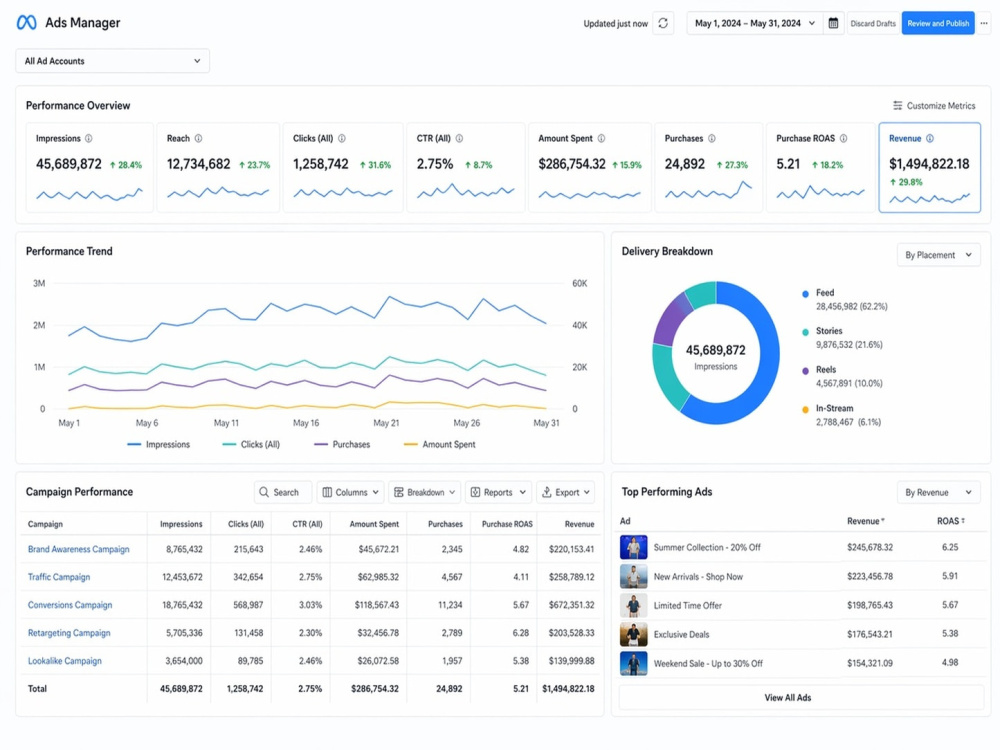Screen dimensions: 1000x750
Task: Click the Summer Collection ad thumbnail
Action: [x=633, y=547]
